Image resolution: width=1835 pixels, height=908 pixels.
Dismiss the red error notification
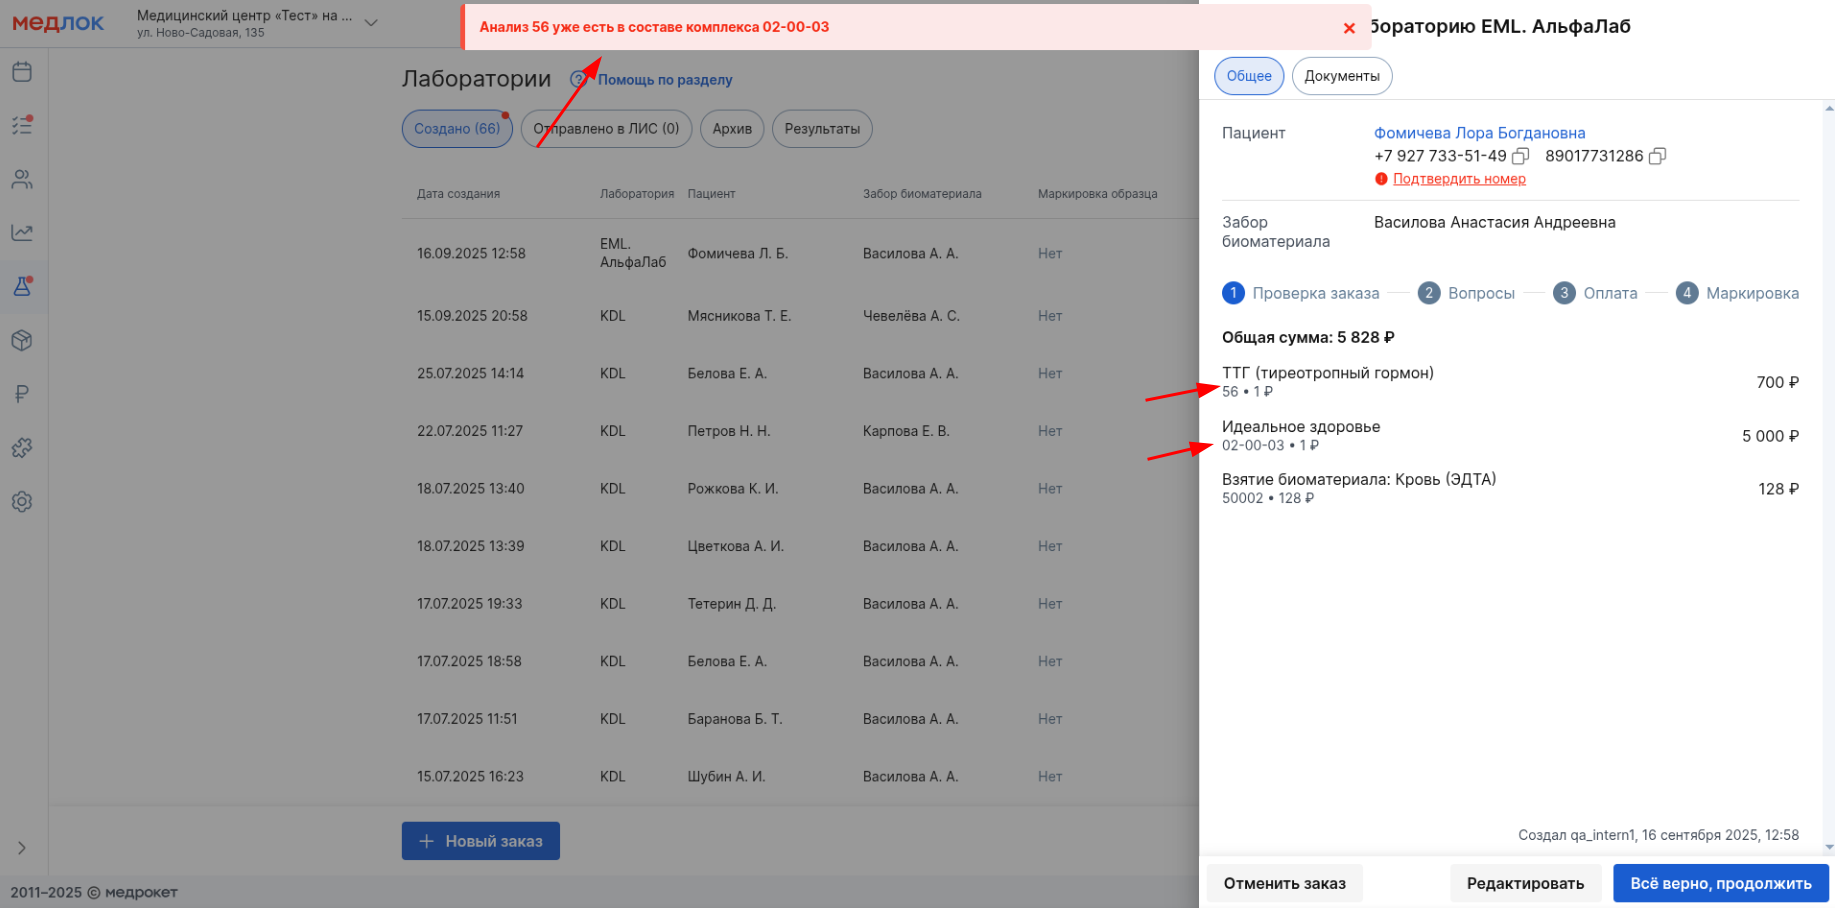tap(1349, 28)
